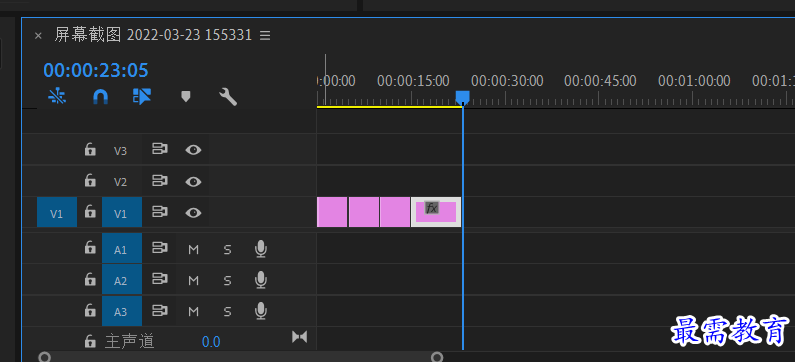
Task: Select V3 track target button
Action: (x=120, y=151)
